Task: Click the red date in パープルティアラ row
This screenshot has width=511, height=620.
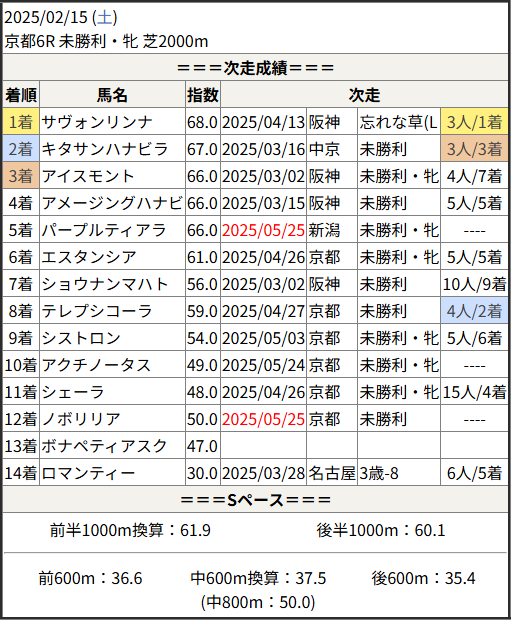Action: point(263,230)
